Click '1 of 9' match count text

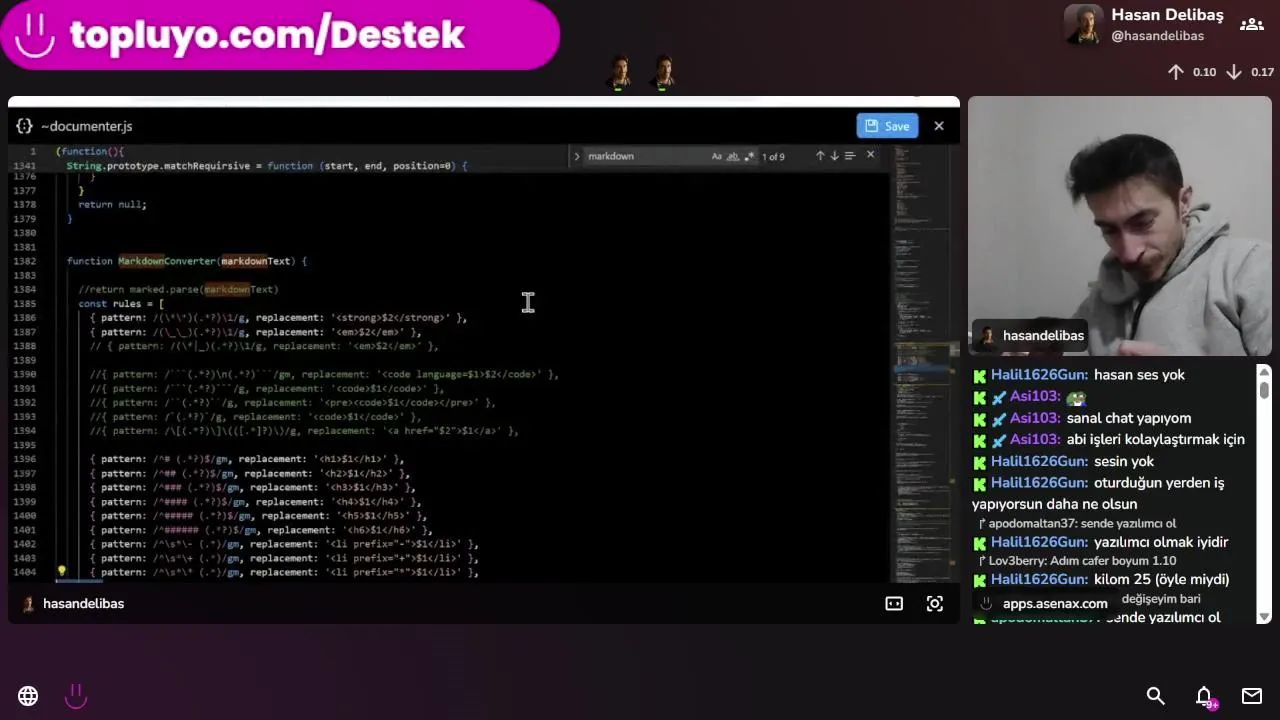(x=773, y=157)
